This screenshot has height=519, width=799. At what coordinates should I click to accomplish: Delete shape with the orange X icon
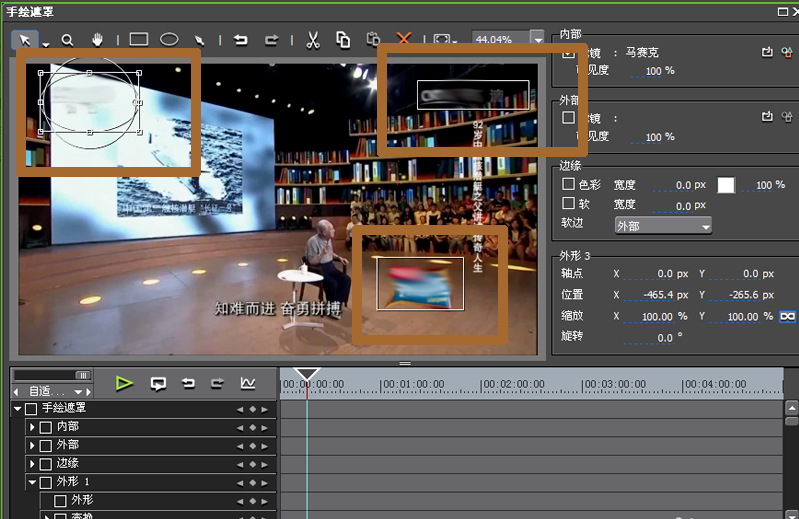point(404,40)
